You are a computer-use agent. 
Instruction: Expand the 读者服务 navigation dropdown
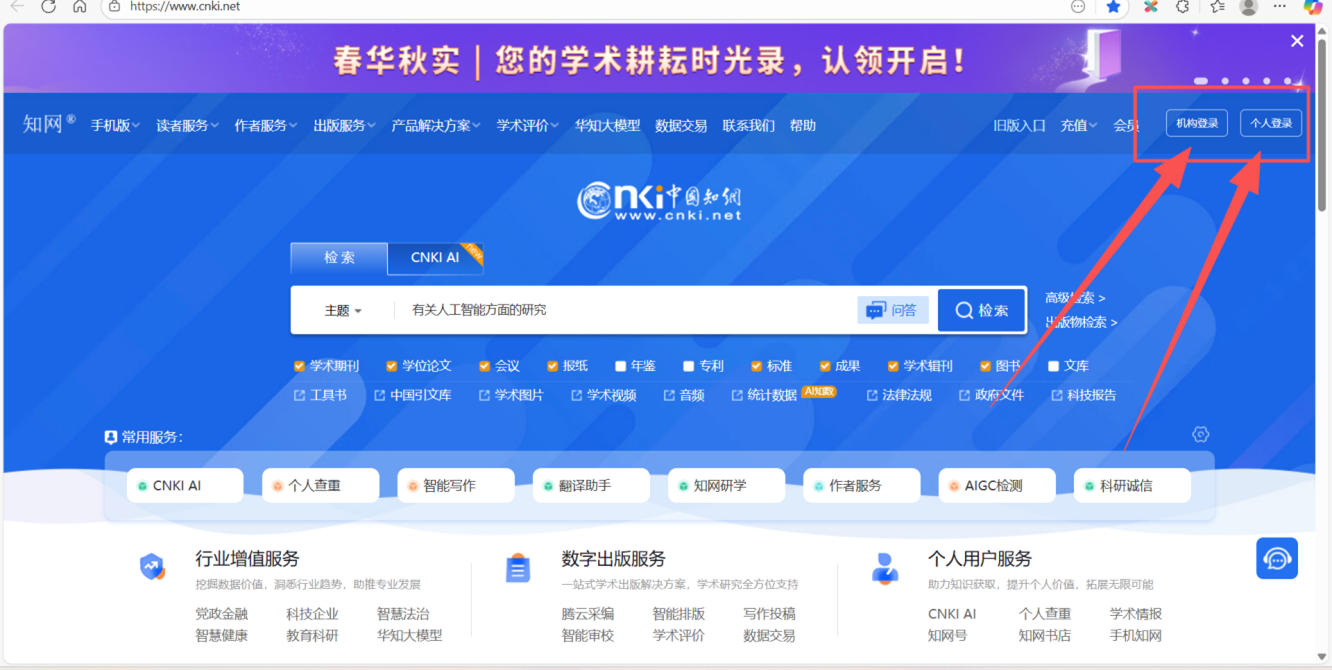coord(187,126)
